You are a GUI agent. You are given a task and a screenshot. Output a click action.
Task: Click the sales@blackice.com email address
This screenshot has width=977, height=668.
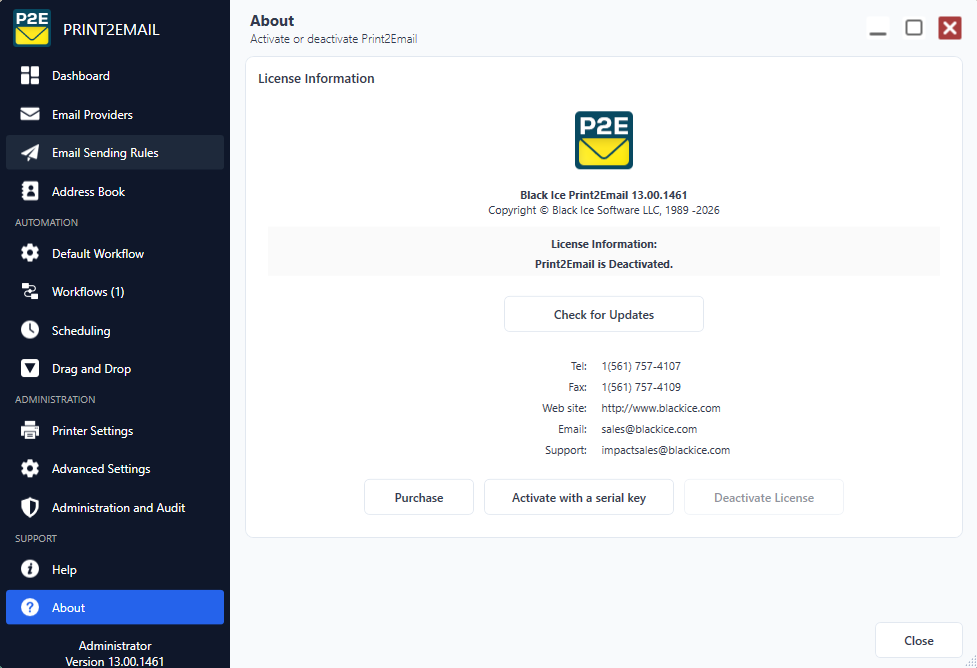tap(649, 429)
